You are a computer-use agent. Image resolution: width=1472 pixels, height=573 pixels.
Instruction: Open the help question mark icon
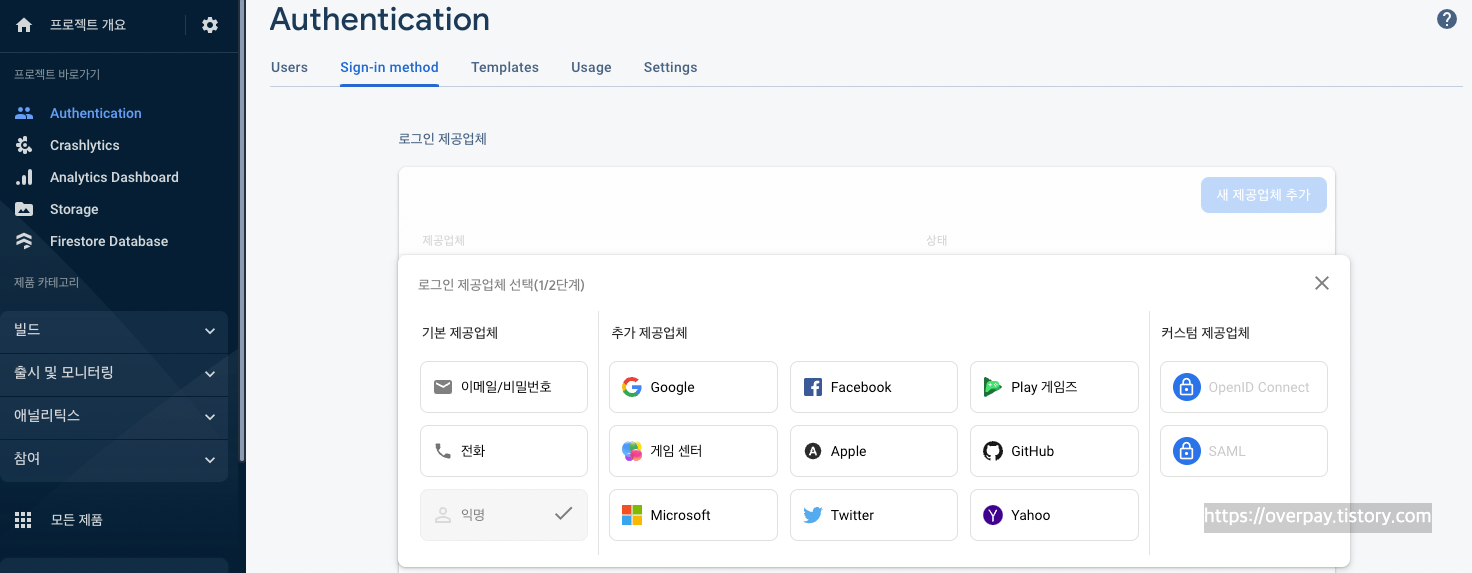click(x=1447, y=19)
